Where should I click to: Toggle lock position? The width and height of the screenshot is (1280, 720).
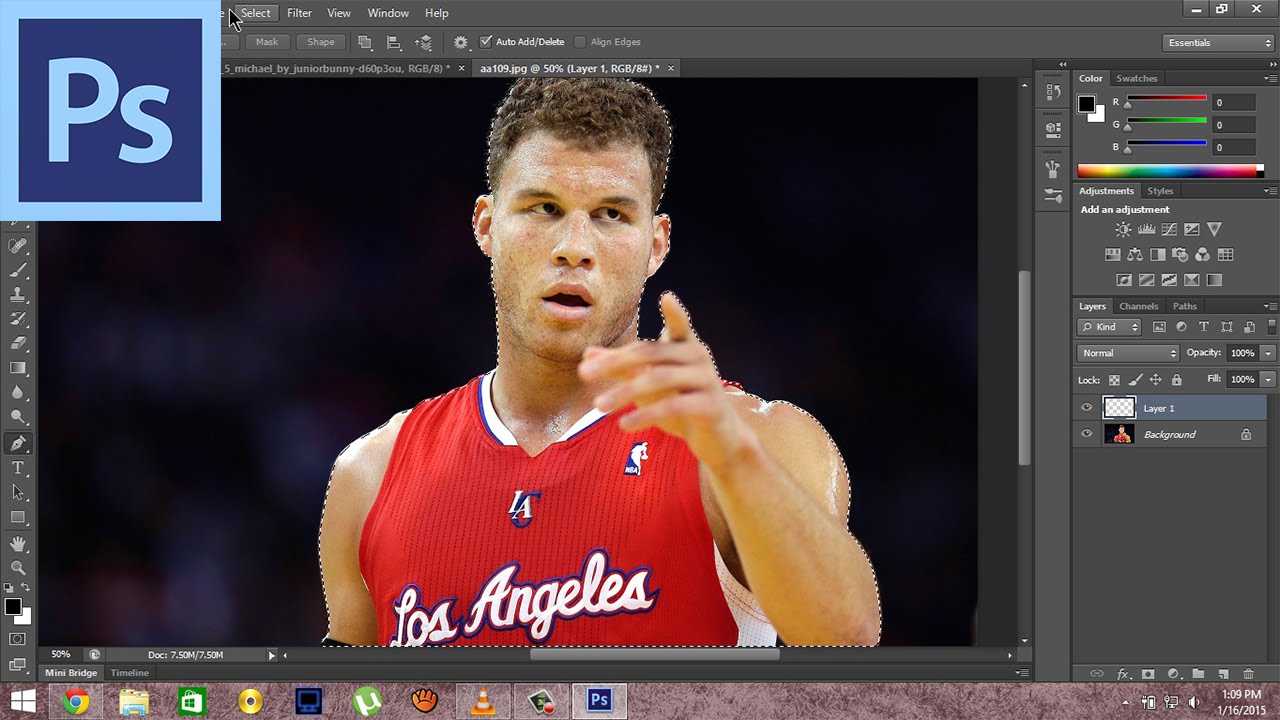pos(1155,380)
